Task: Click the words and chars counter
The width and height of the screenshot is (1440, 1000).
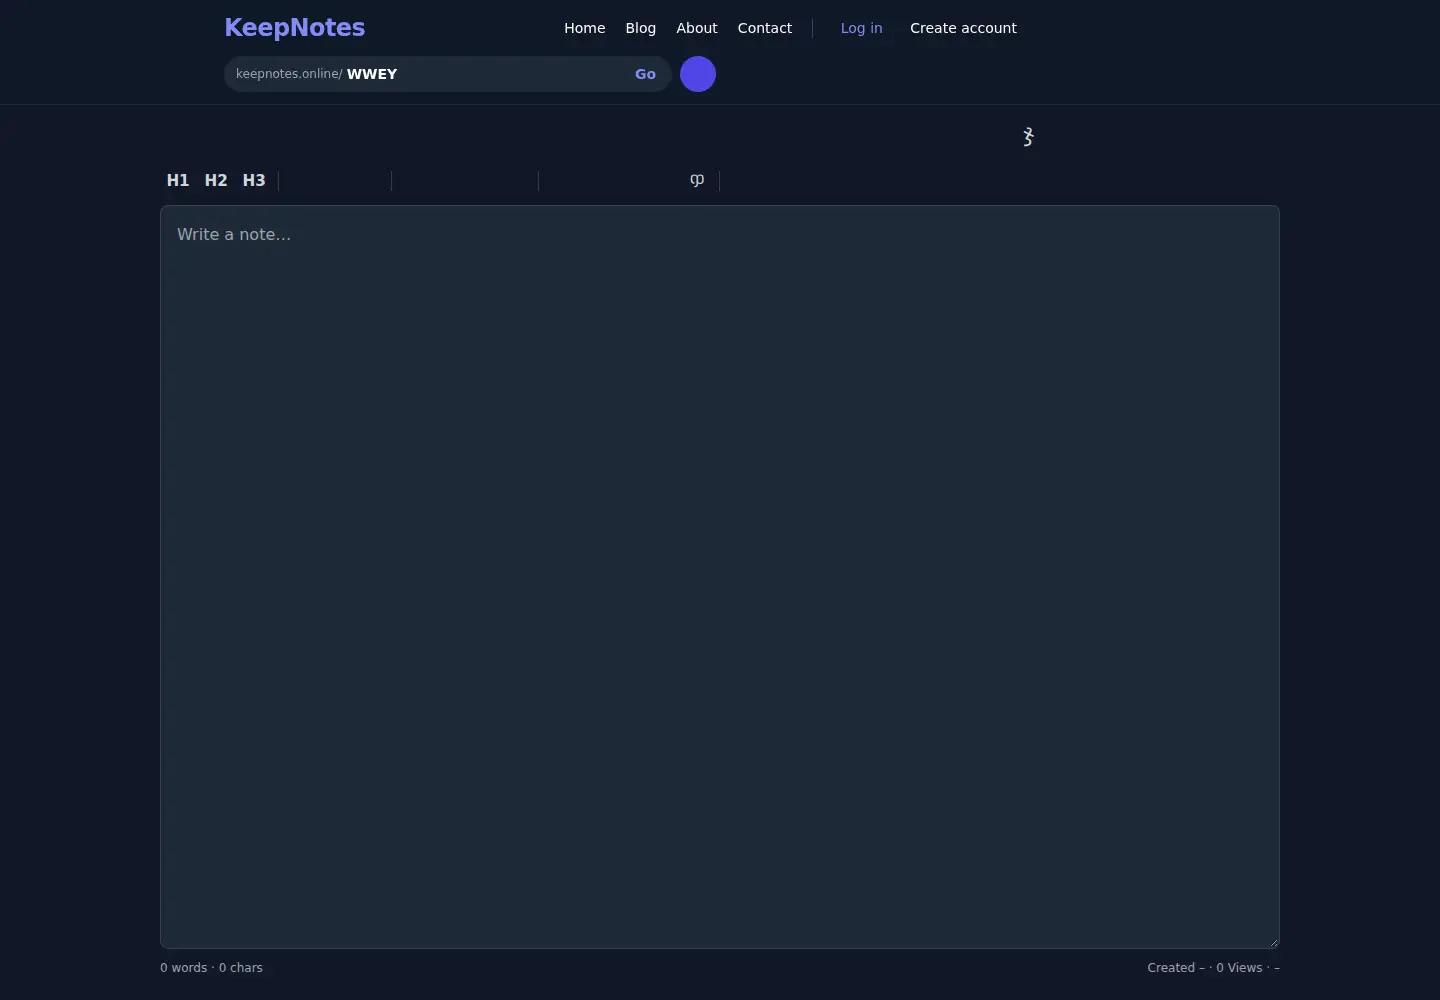Action: point(211,968)
